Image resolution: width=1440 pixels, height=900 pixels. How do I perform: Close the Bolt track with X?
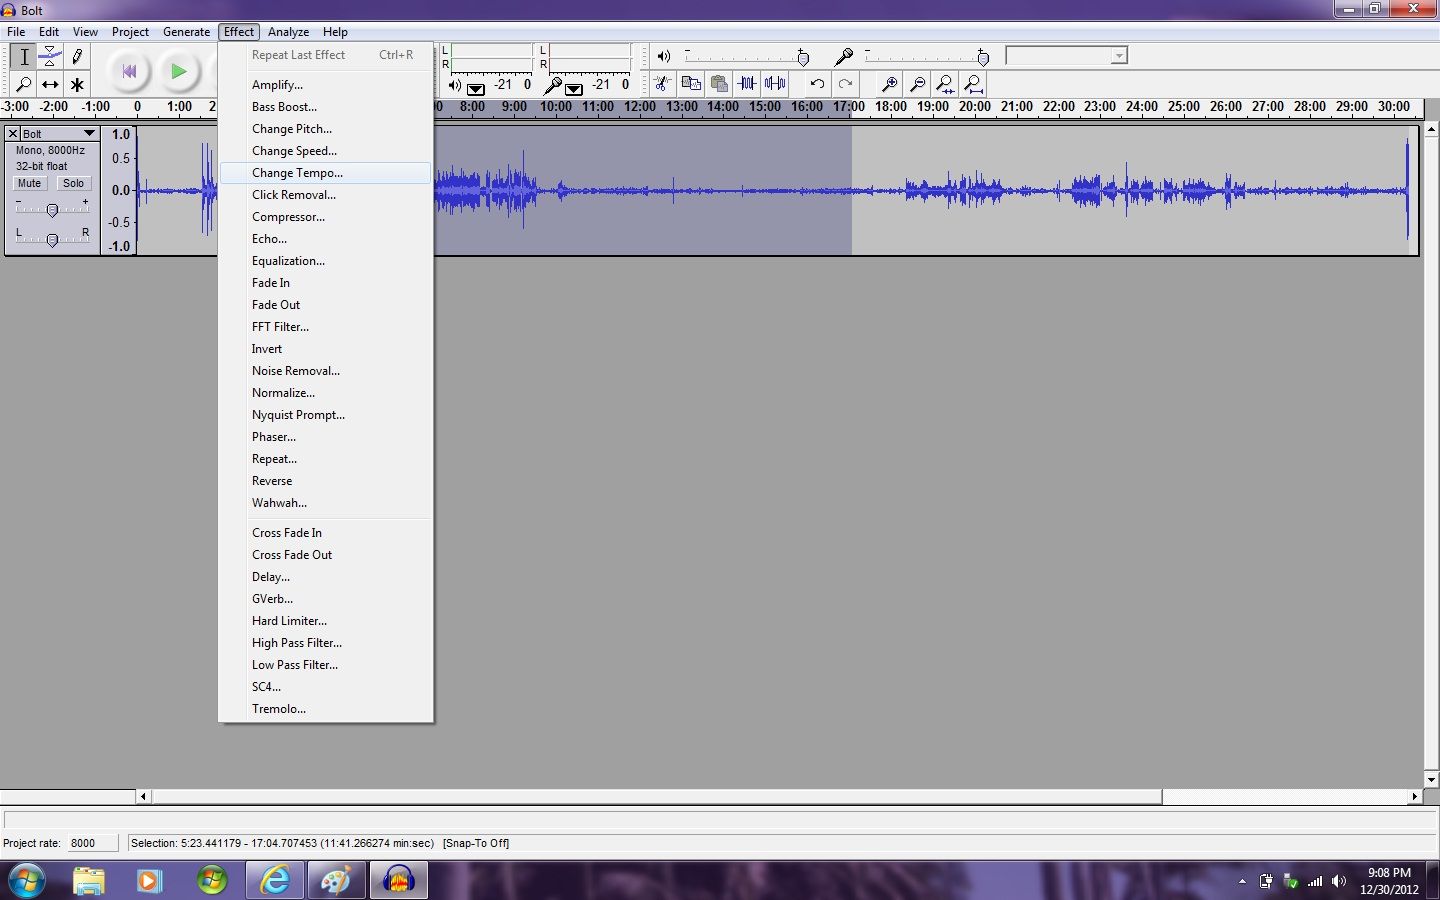(11, 132)
